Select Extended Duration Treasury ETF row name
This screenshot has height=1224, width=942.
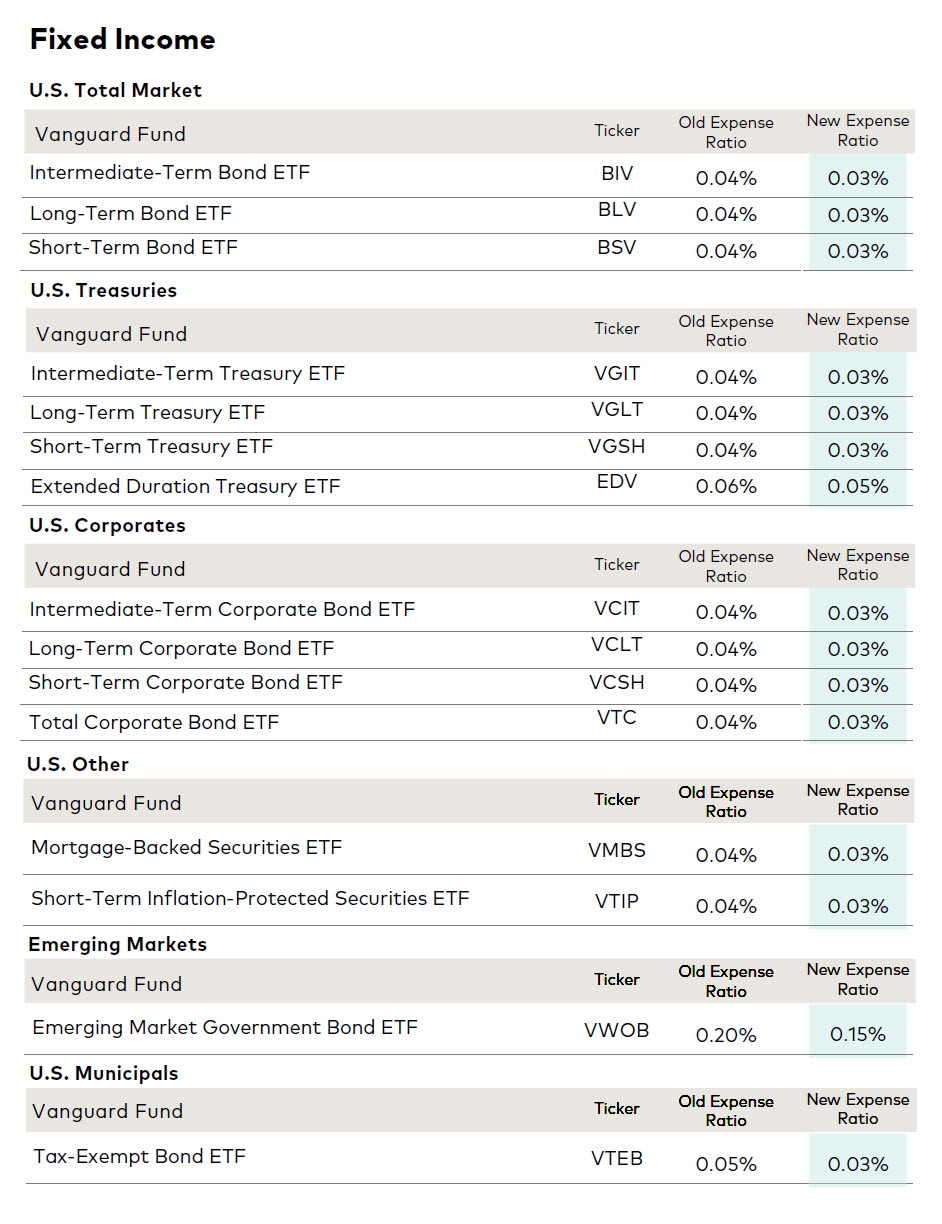pos(185,486)
